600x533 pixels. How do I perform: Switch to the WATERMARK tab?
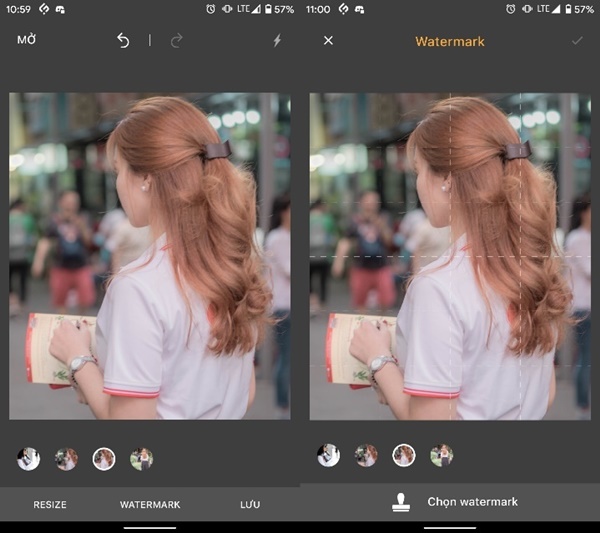click(150, 505)
